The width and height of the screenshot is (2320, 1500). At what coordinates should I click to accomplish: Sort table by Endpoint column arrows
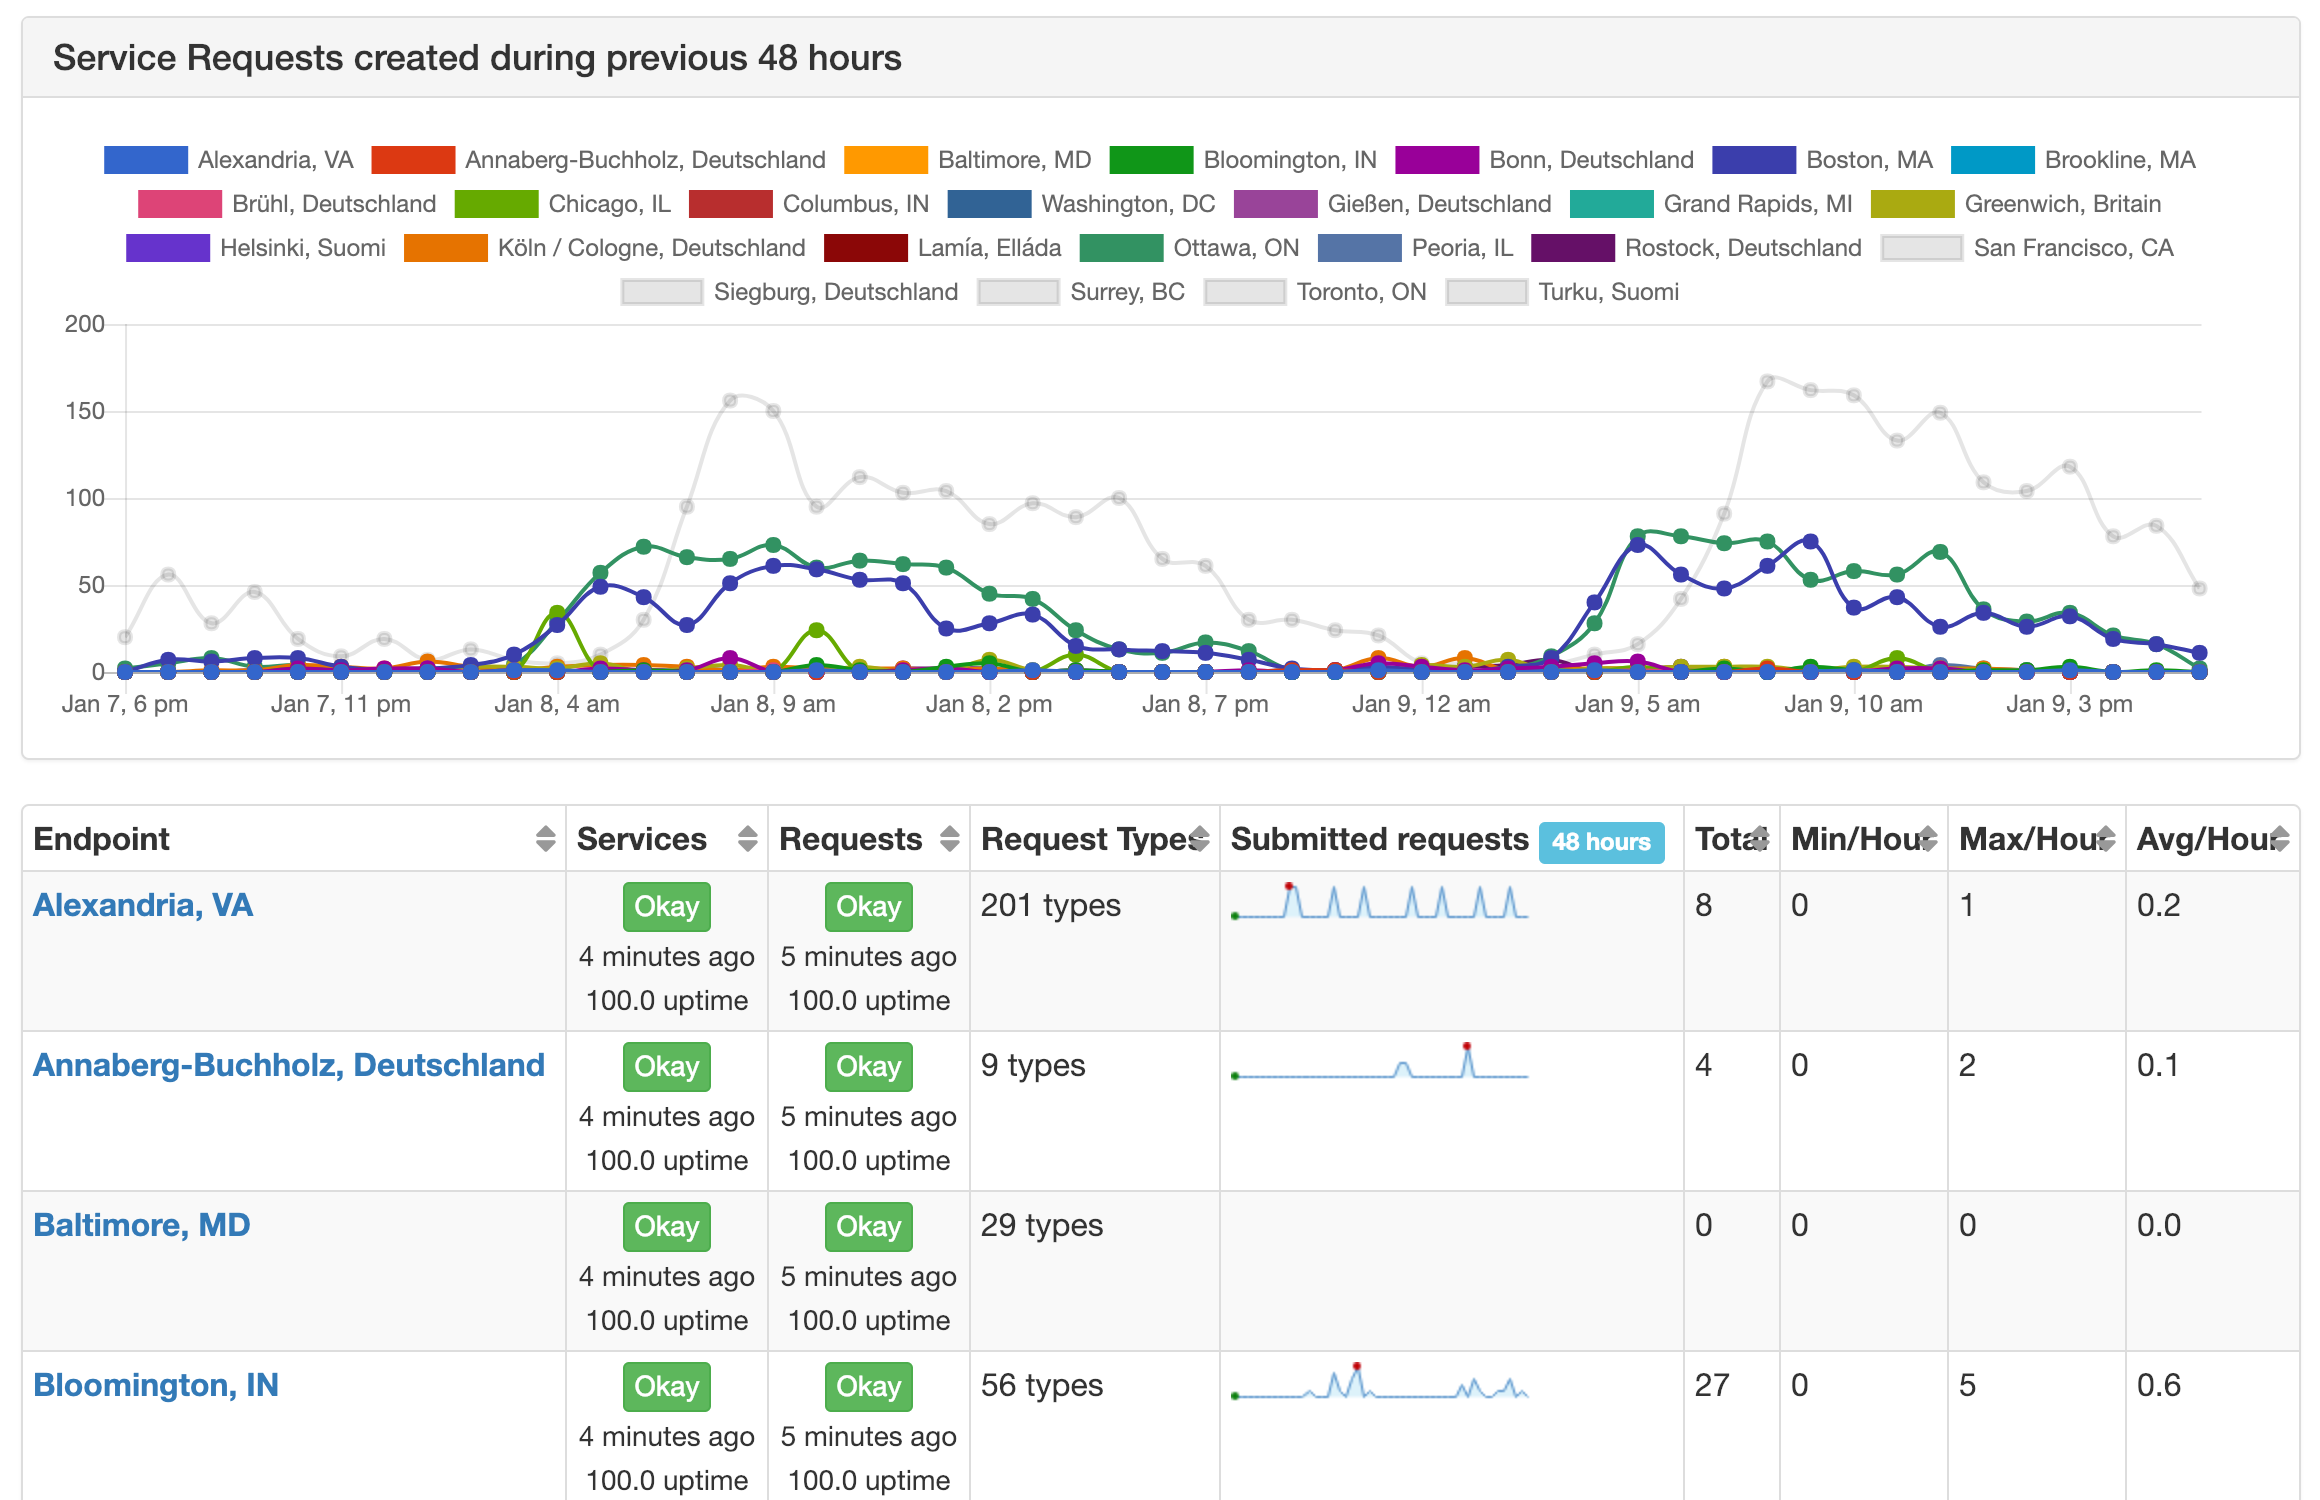(545, 839)
